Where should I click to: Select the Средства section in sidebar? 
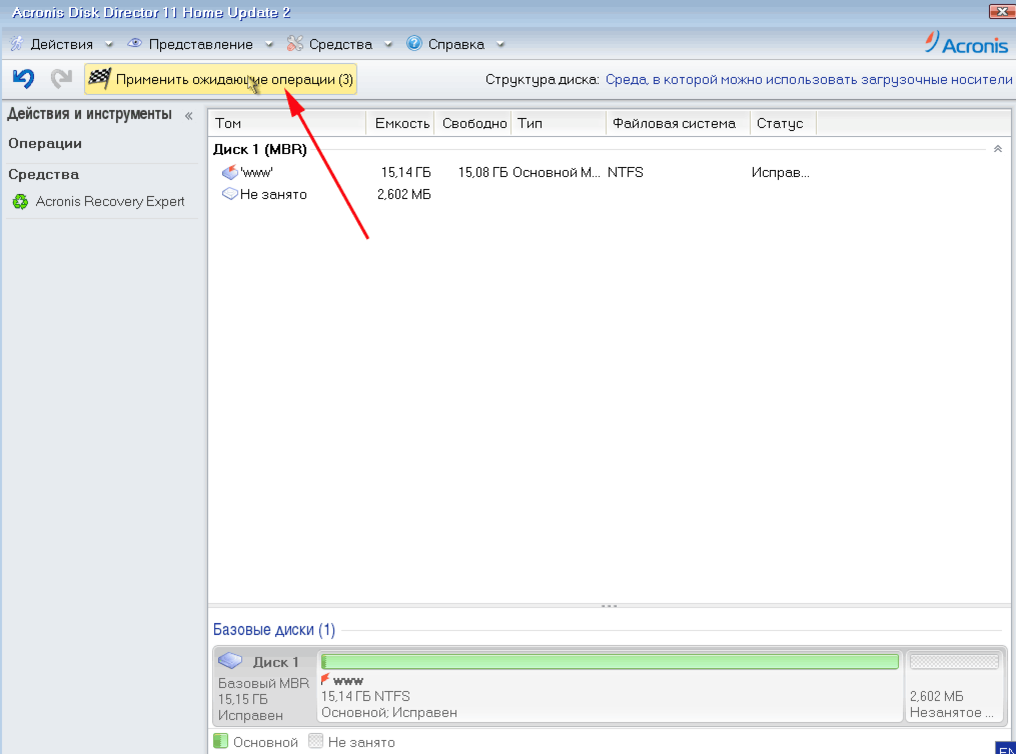click(x=43, y=174)
